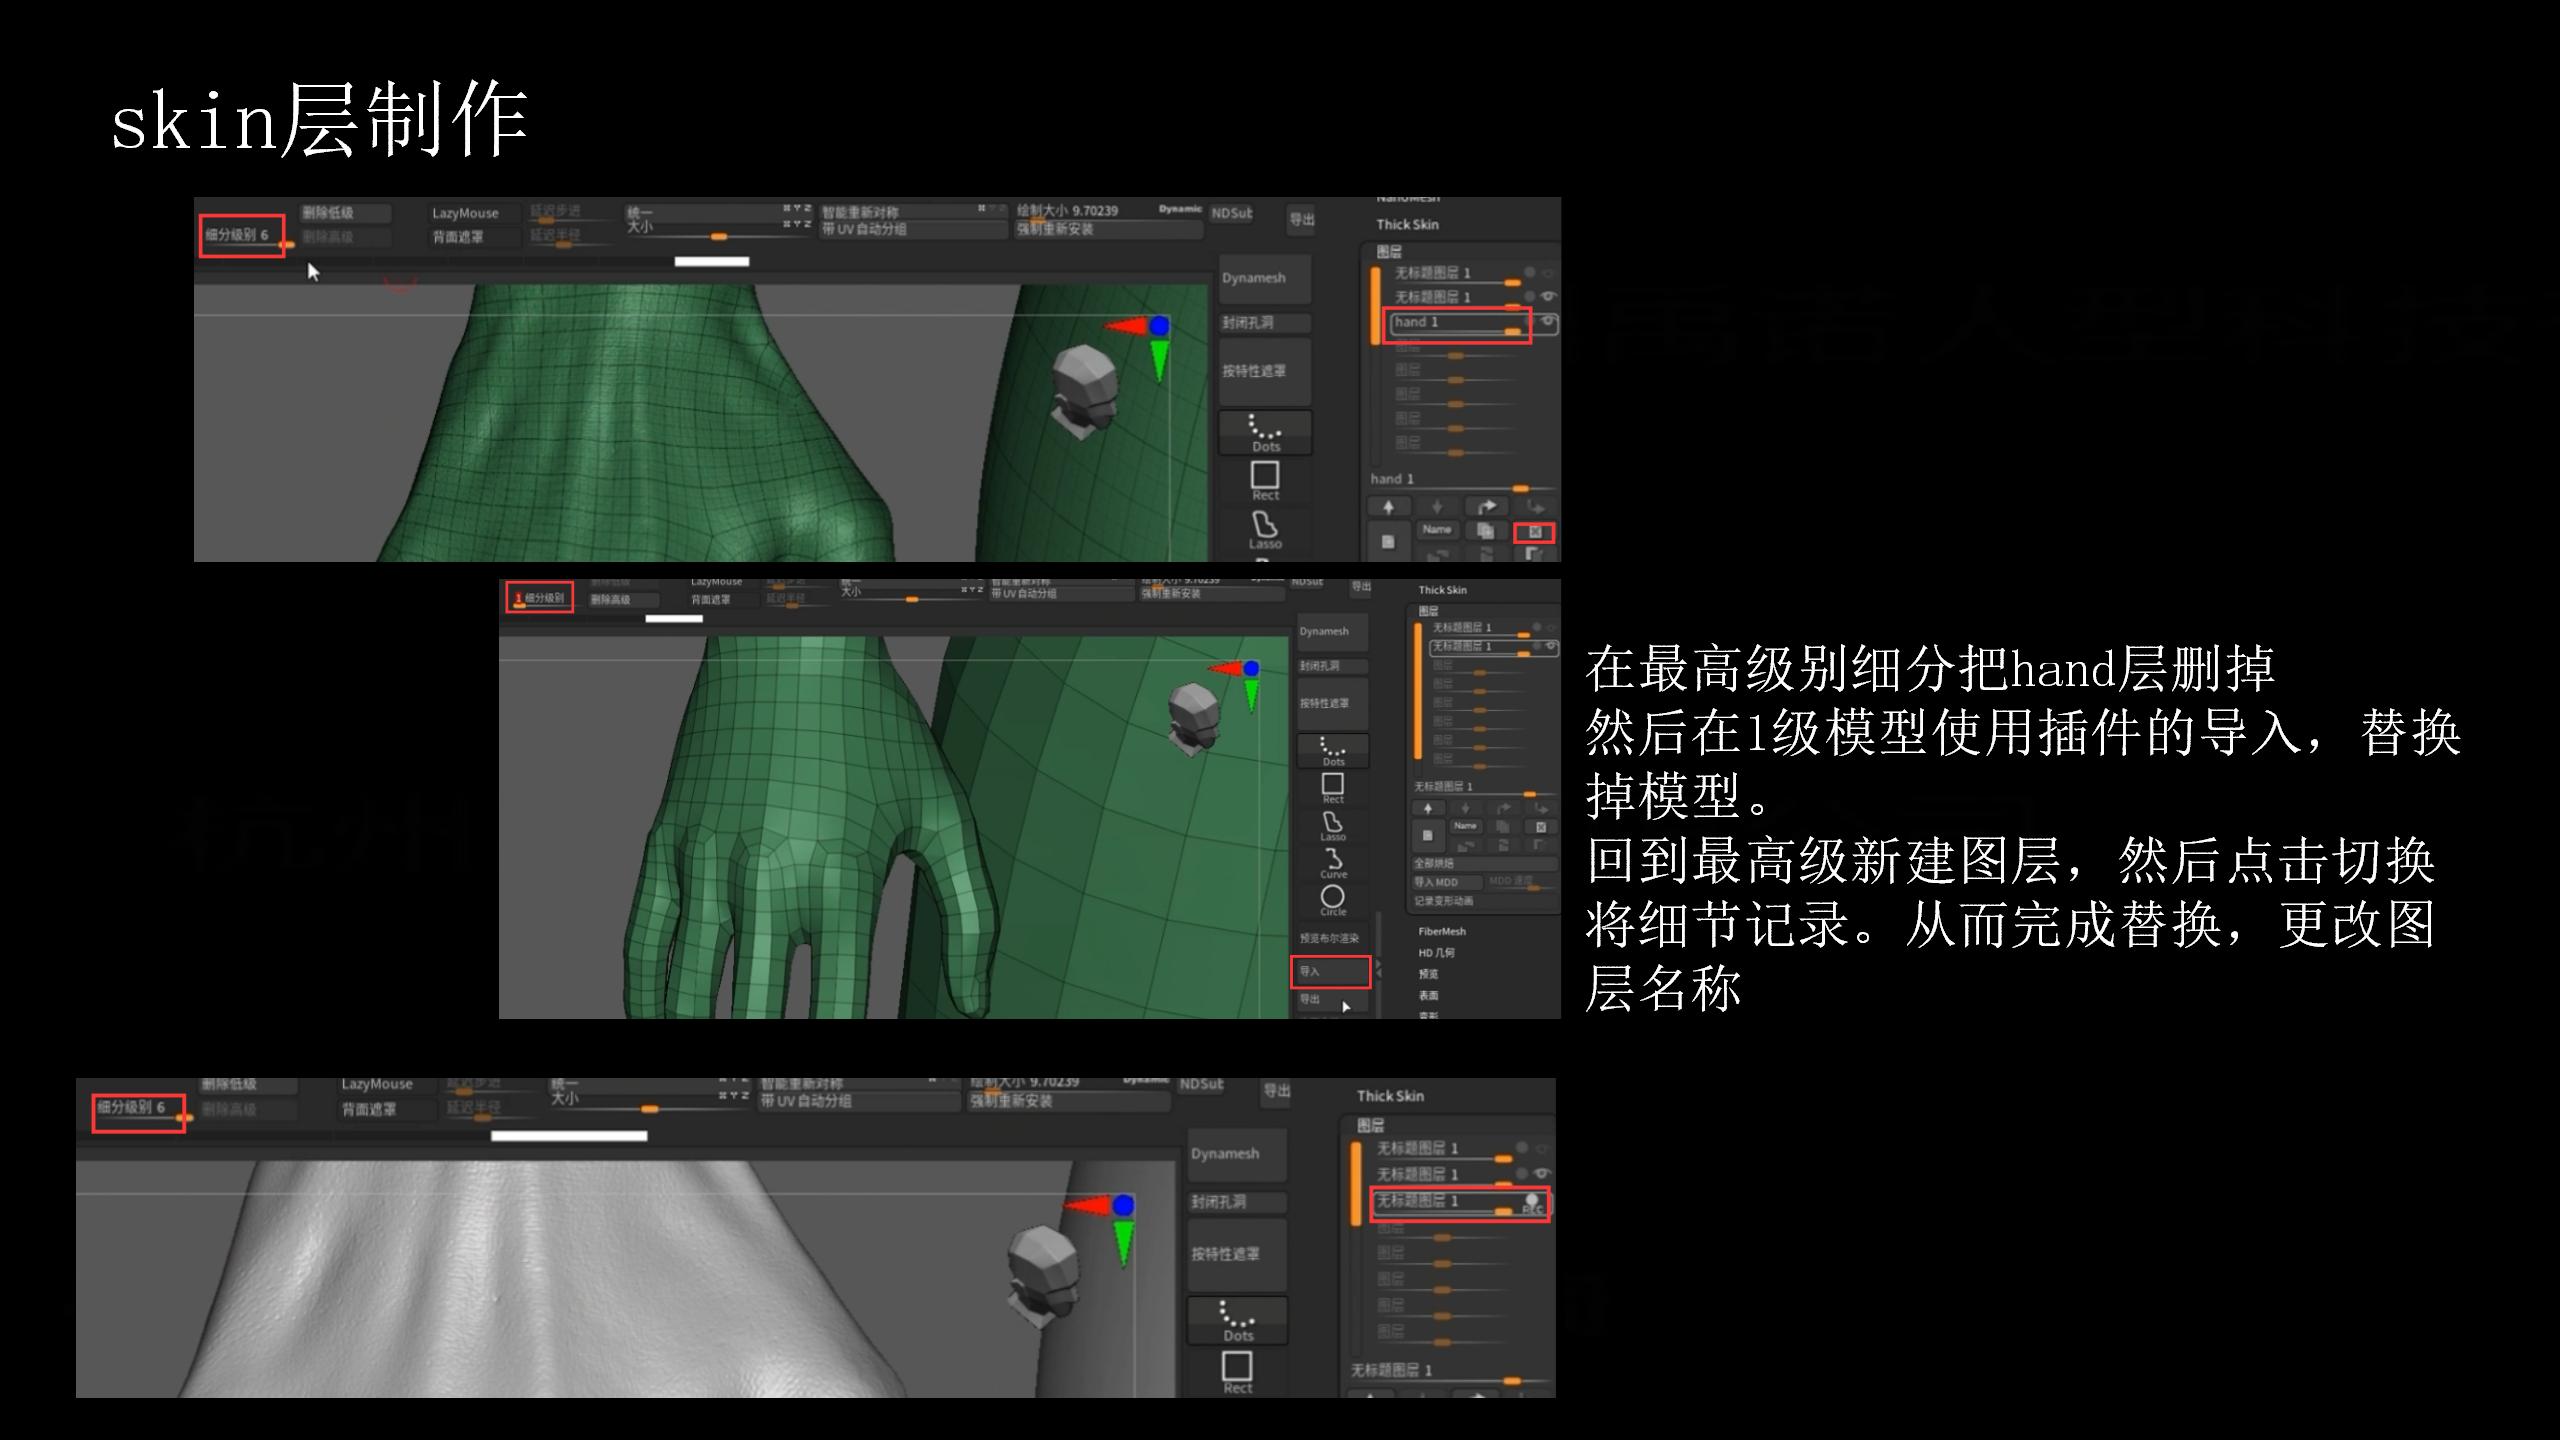Click delete layer X icon, top screenshot
Image resolution: width=2560 pixels, height=1440 pixels.
pyautogui.click(x=1535, y=532)
